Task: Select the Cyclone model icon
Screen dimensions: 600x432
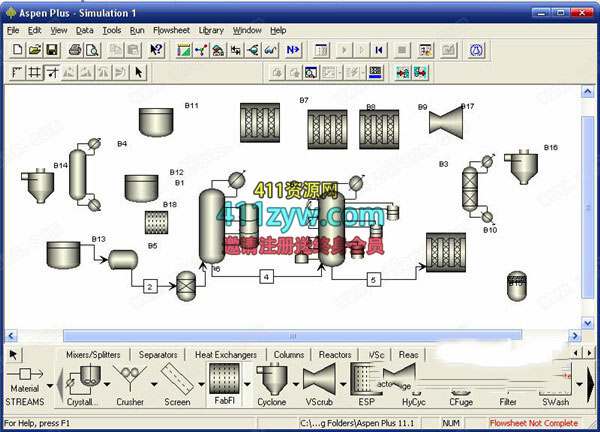Action: click(271, 382)
